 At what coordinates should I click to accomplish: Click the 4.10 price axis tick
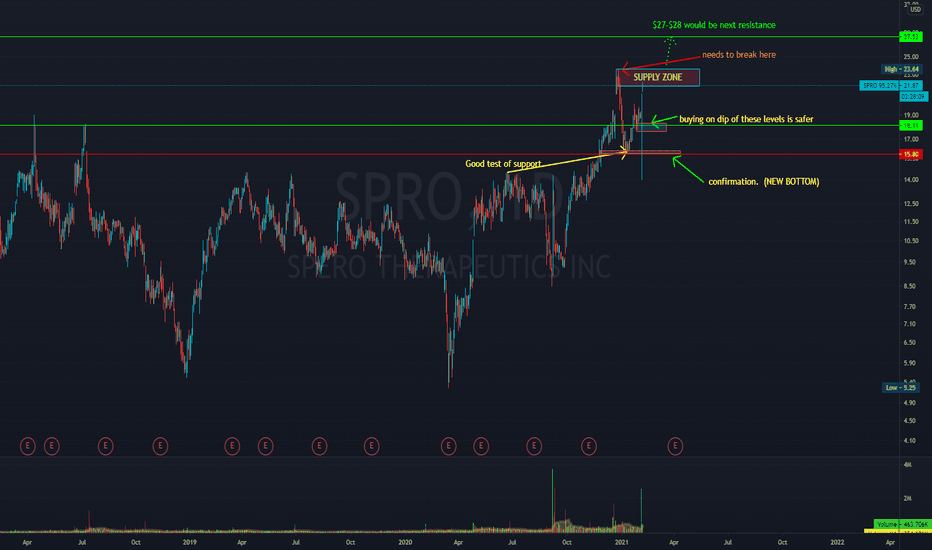pyautogui.click(x=910, y=441)
